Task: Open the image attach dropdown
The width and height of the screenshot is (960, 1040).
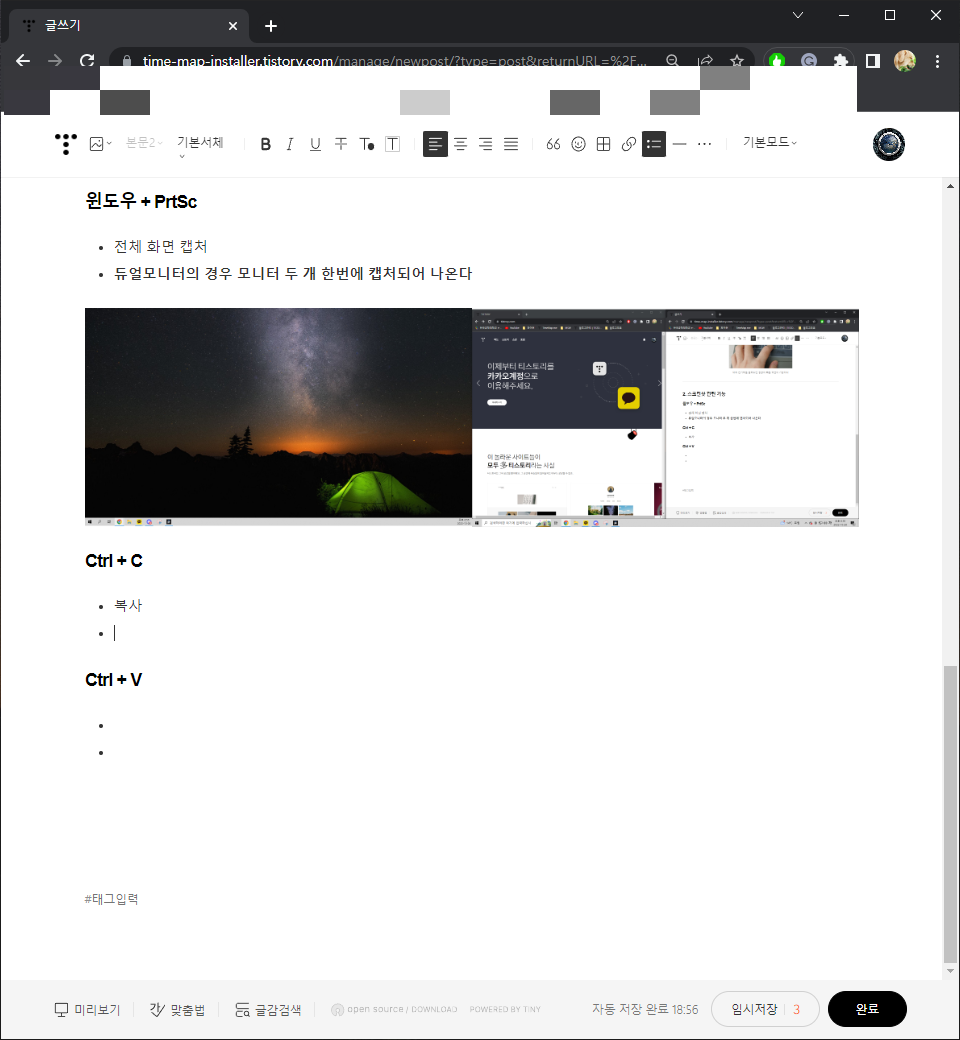Action: [100, 143]
